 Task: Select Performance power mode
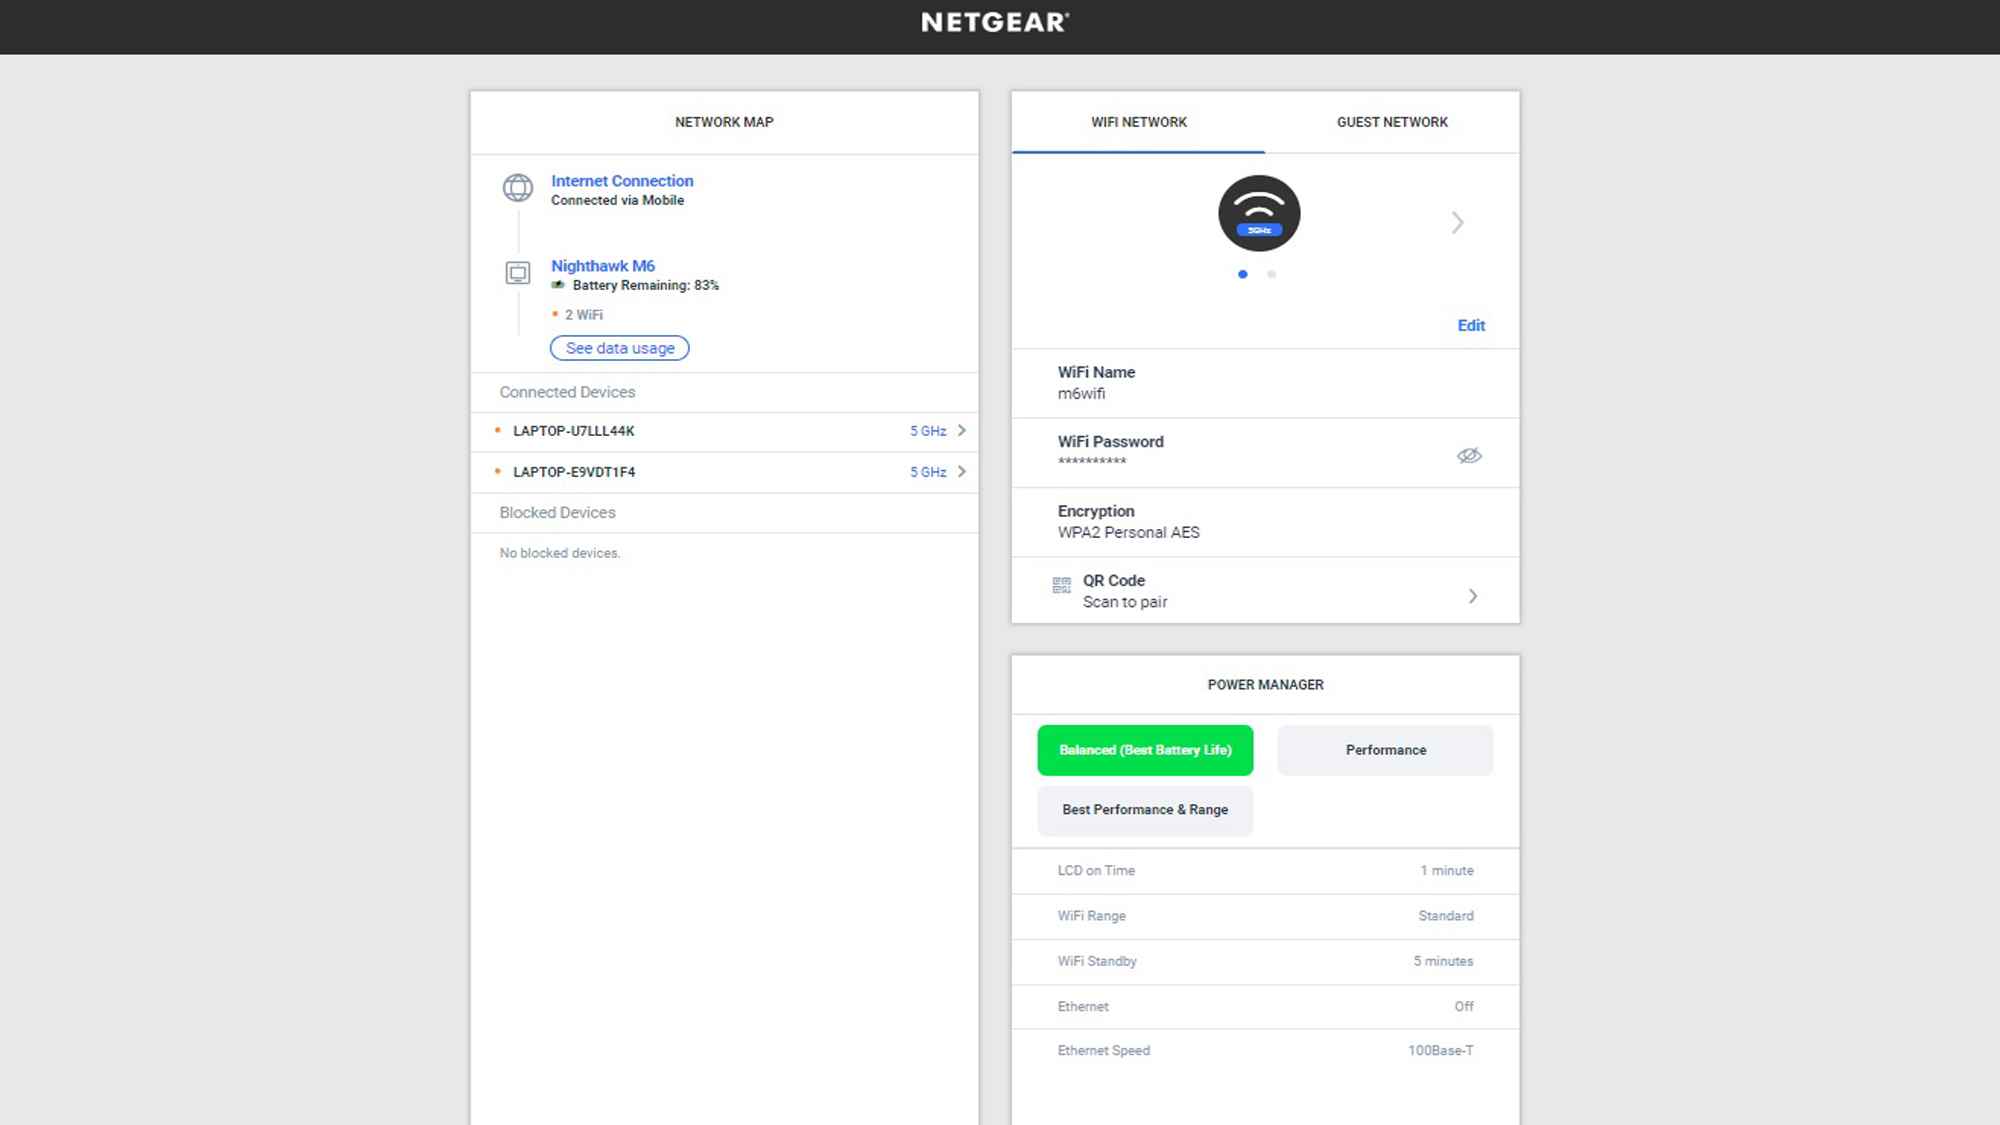tap(1385, 750)
